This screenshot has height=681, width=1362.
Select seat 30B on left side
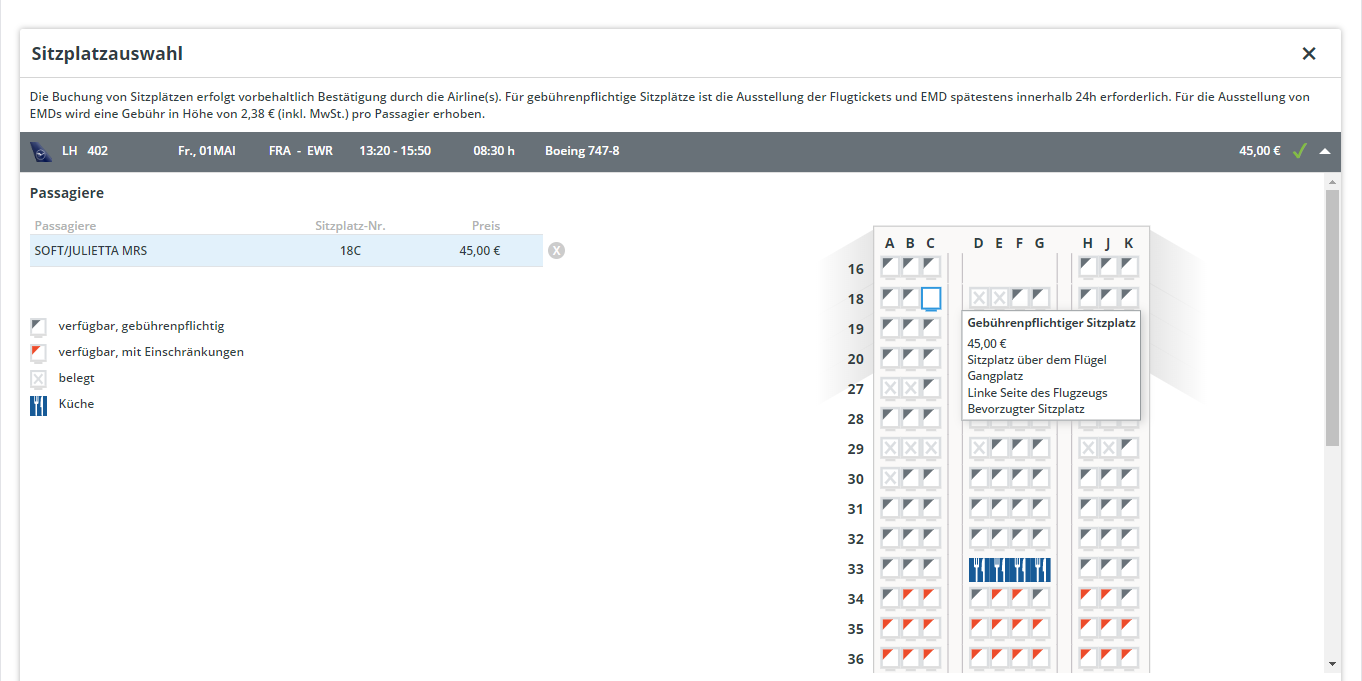point(910,477)
